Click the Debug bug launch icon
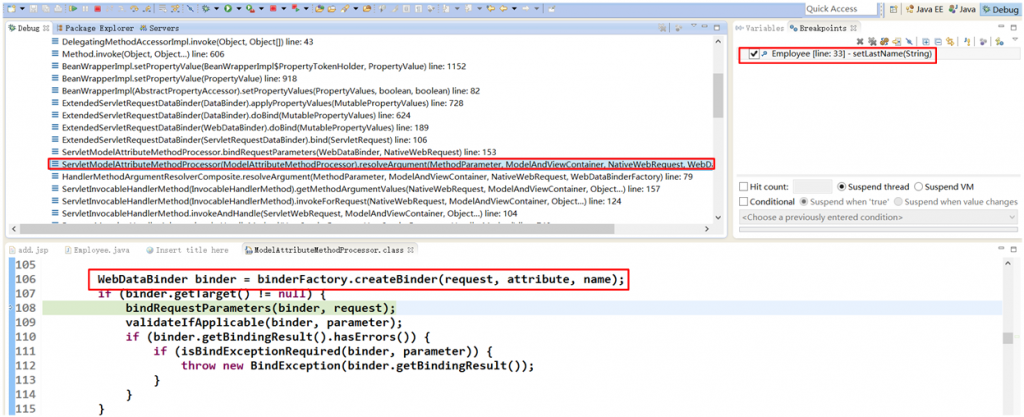Viewport: 1024px width, 417px height. tap(206, 9)
